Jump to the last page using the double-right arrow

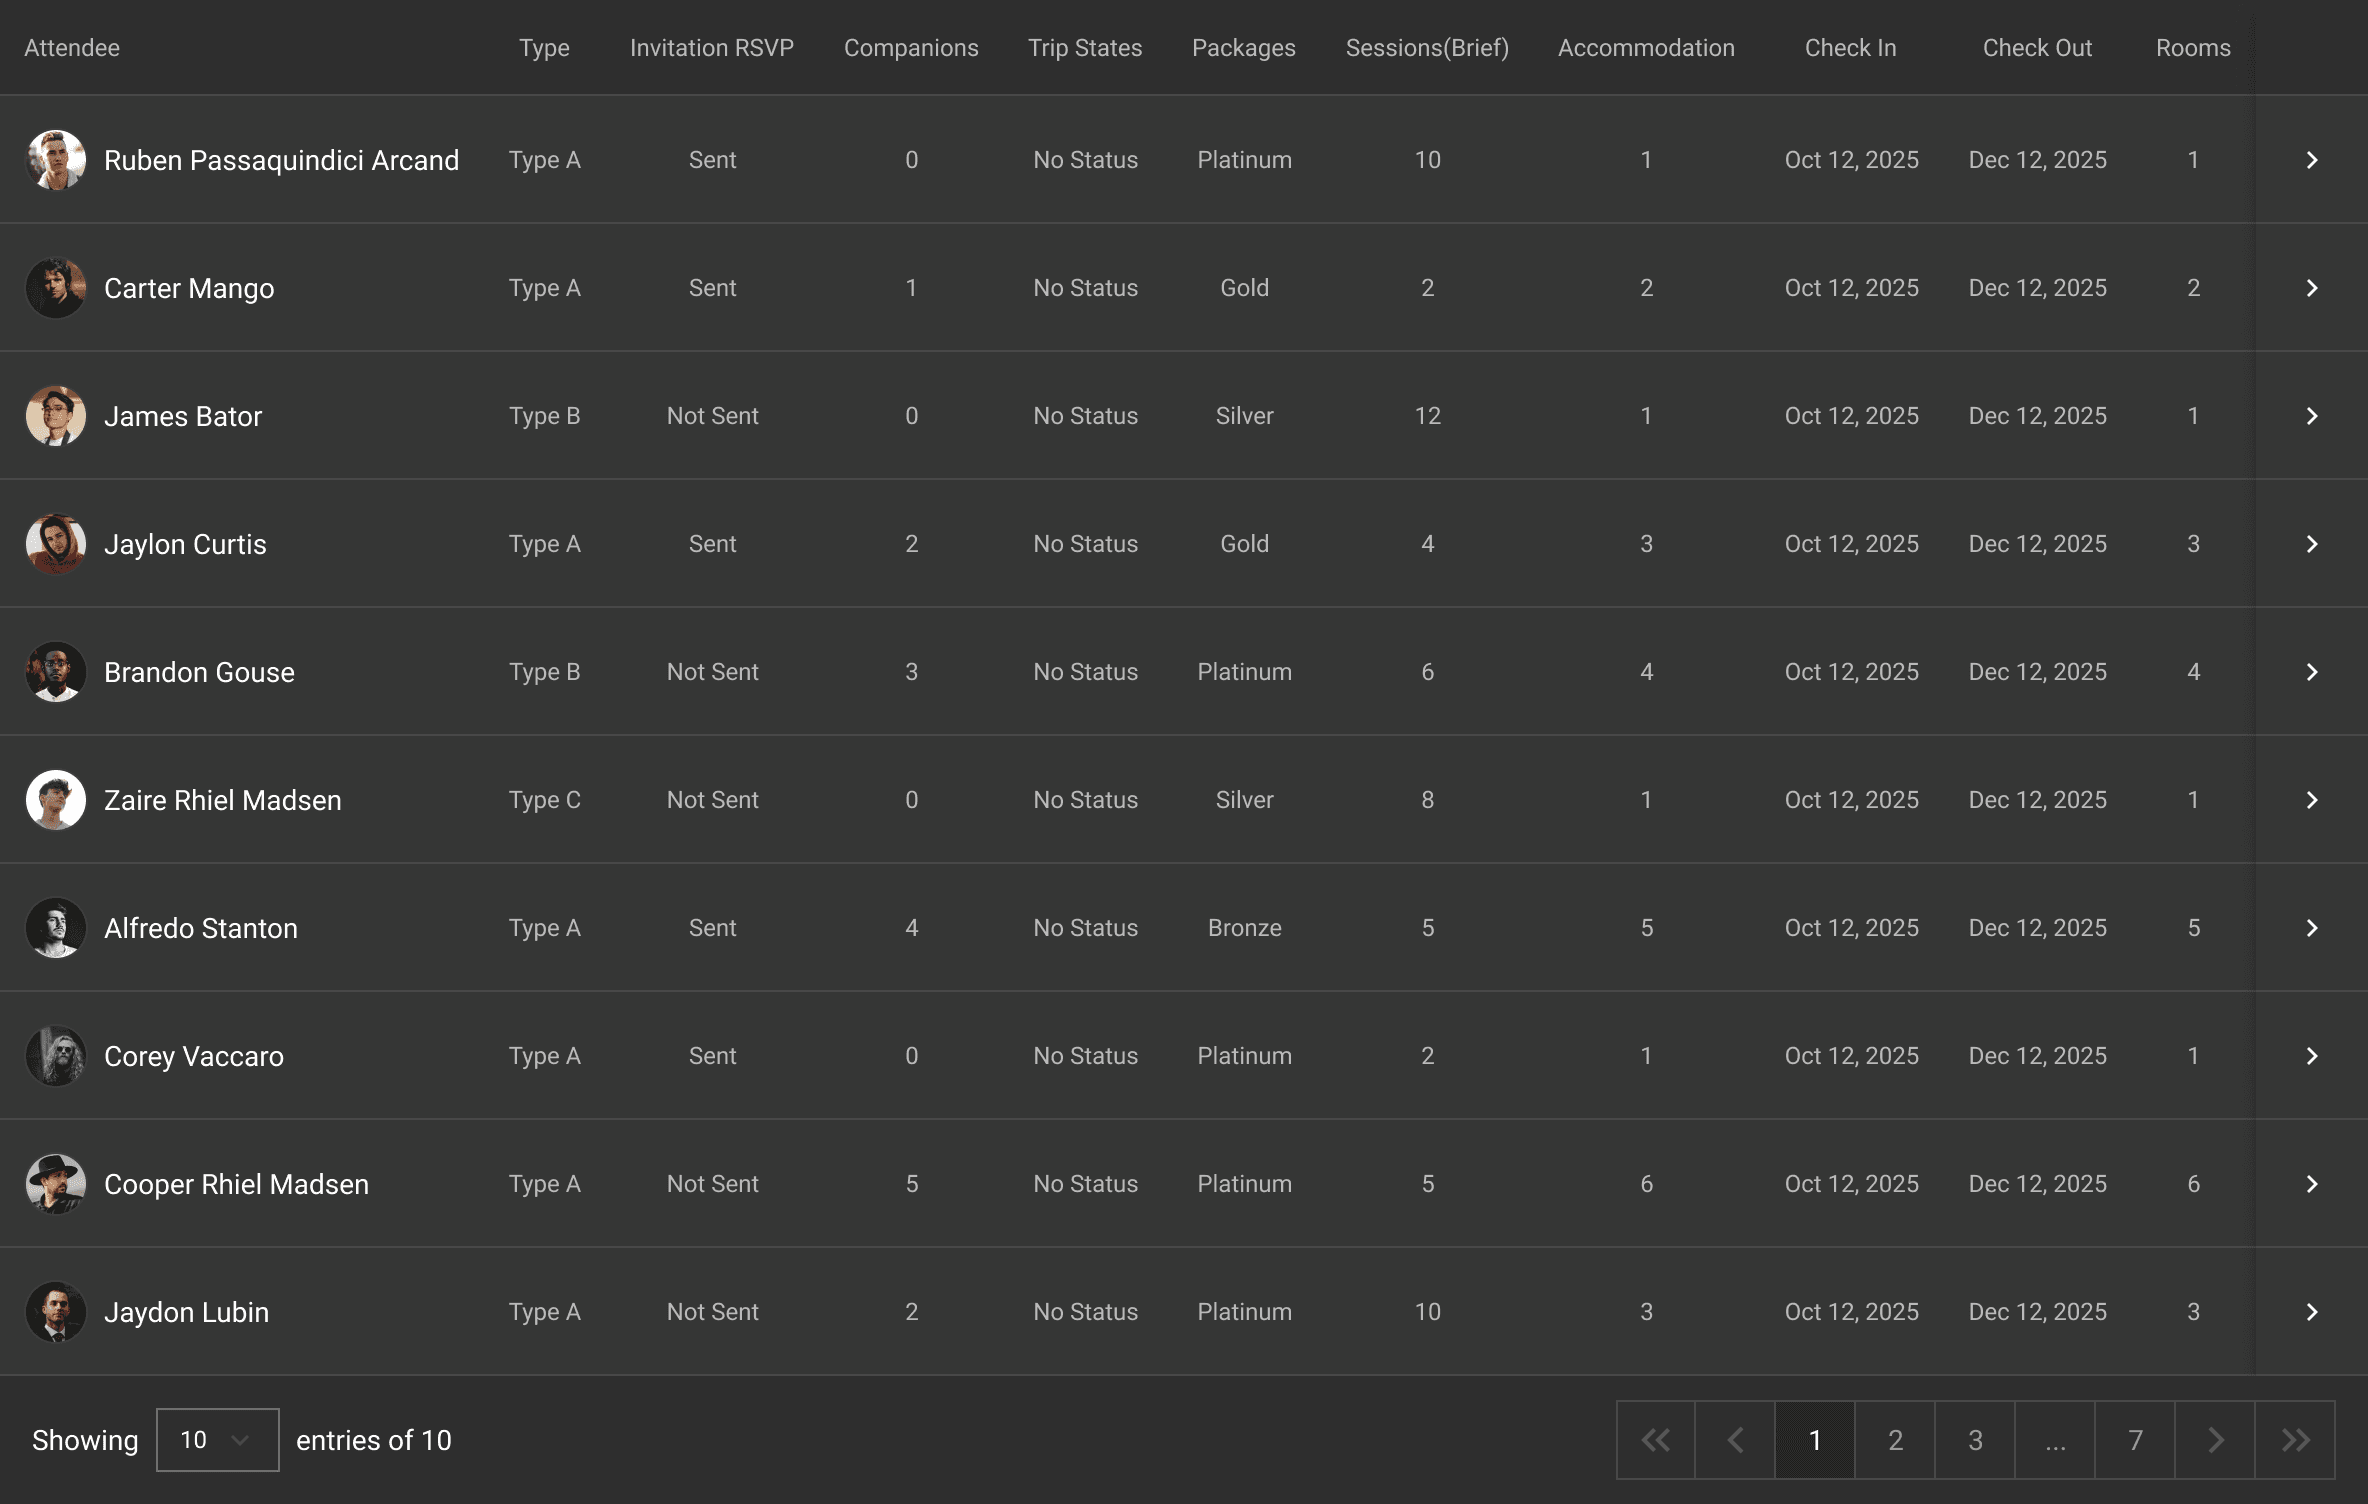pos(2295,1440)
